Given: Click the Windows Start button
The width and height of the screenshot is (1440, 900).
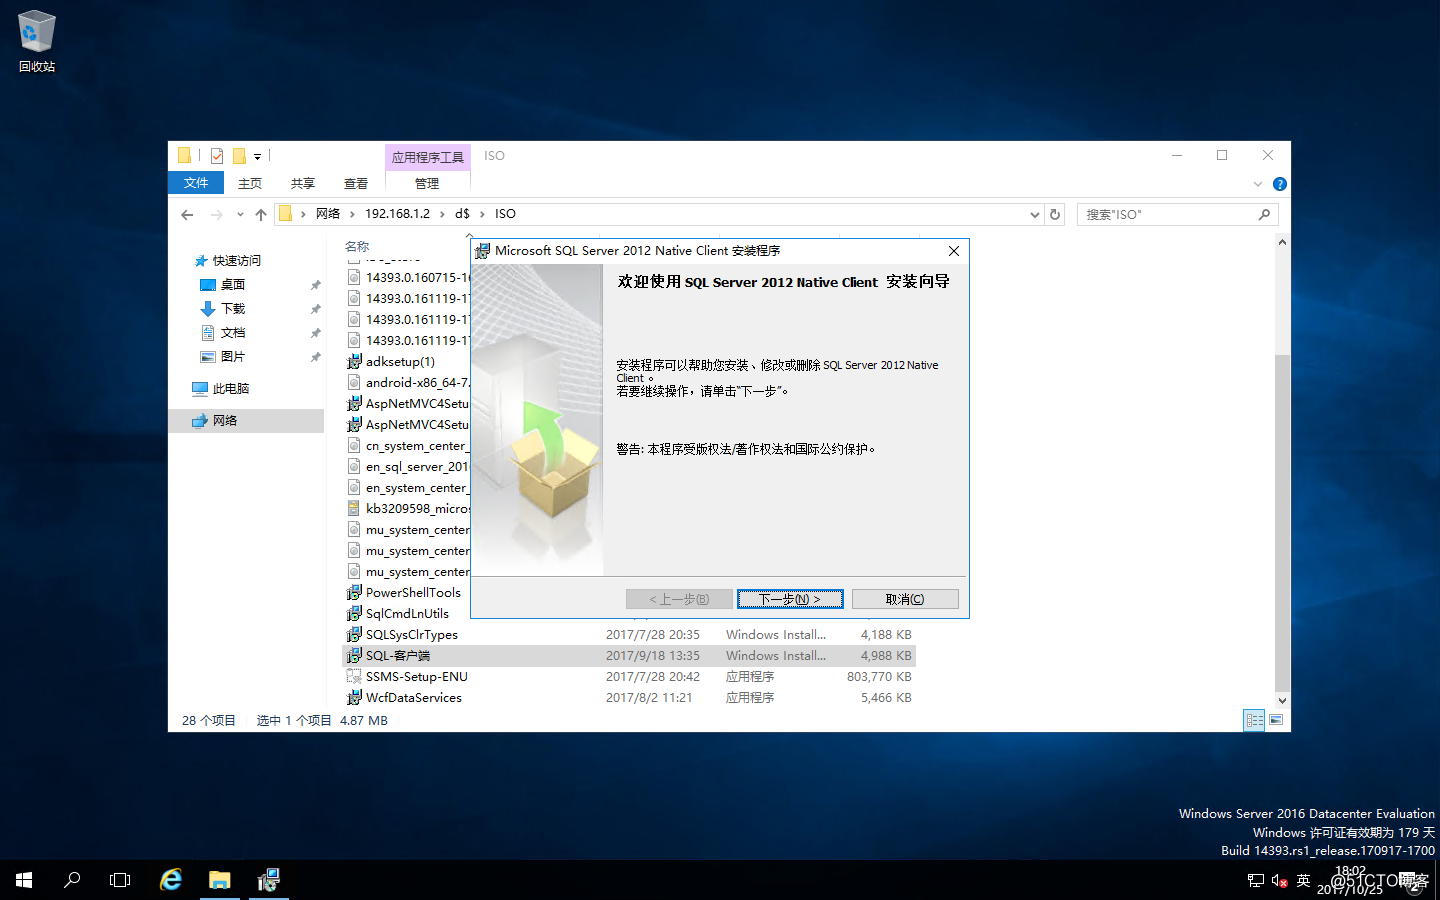Looking at the screenshot, I should click(x=24, y=880).
